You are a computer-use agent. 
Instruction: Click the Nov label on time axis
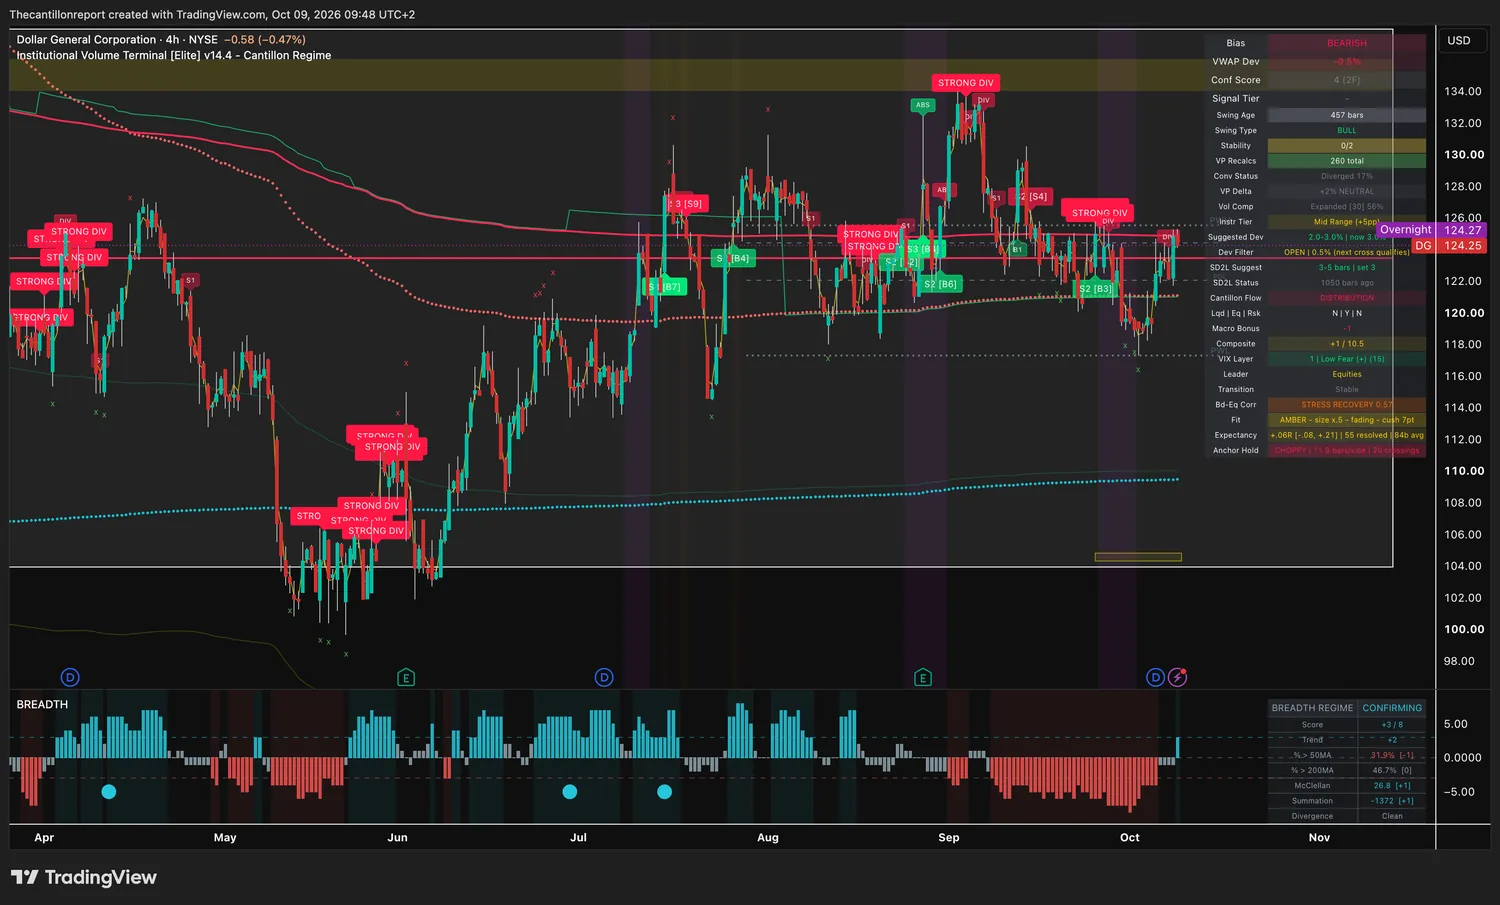point(1320,838)
